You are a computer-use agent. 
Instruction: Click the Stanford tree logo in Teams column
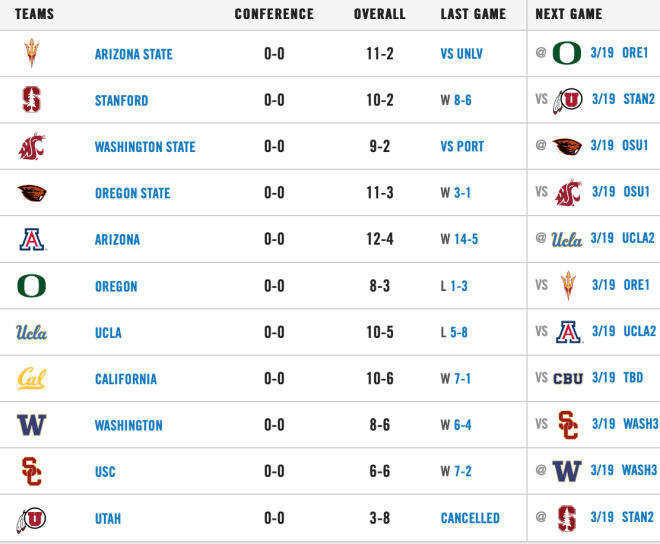pos(31,99)
